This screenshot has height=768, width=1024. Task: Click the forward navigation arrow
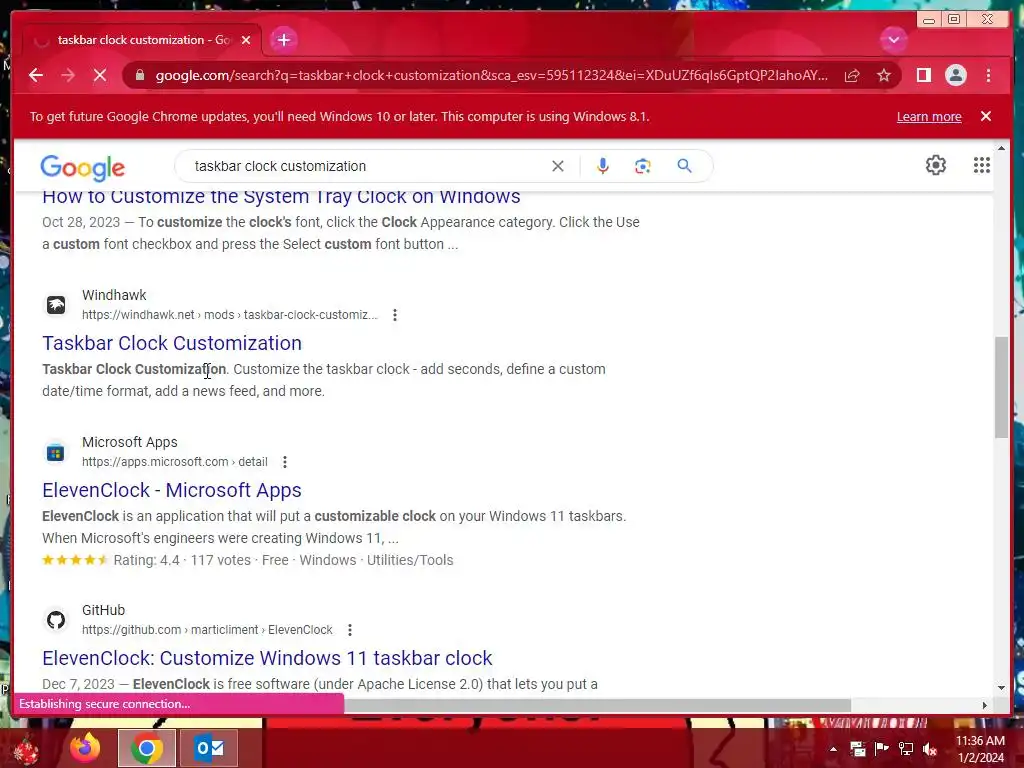pyautogui.click(x=68, y=75)
